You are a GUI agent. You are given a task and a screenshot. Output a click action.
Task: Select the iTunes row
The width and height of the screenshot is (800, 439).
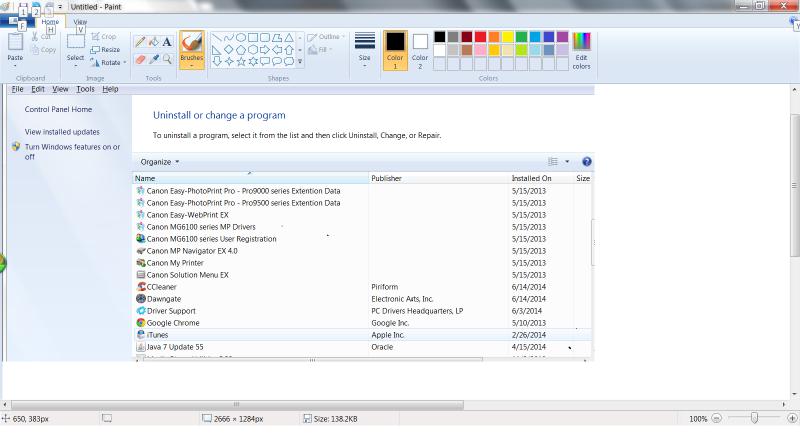click(x=362, y=335)
